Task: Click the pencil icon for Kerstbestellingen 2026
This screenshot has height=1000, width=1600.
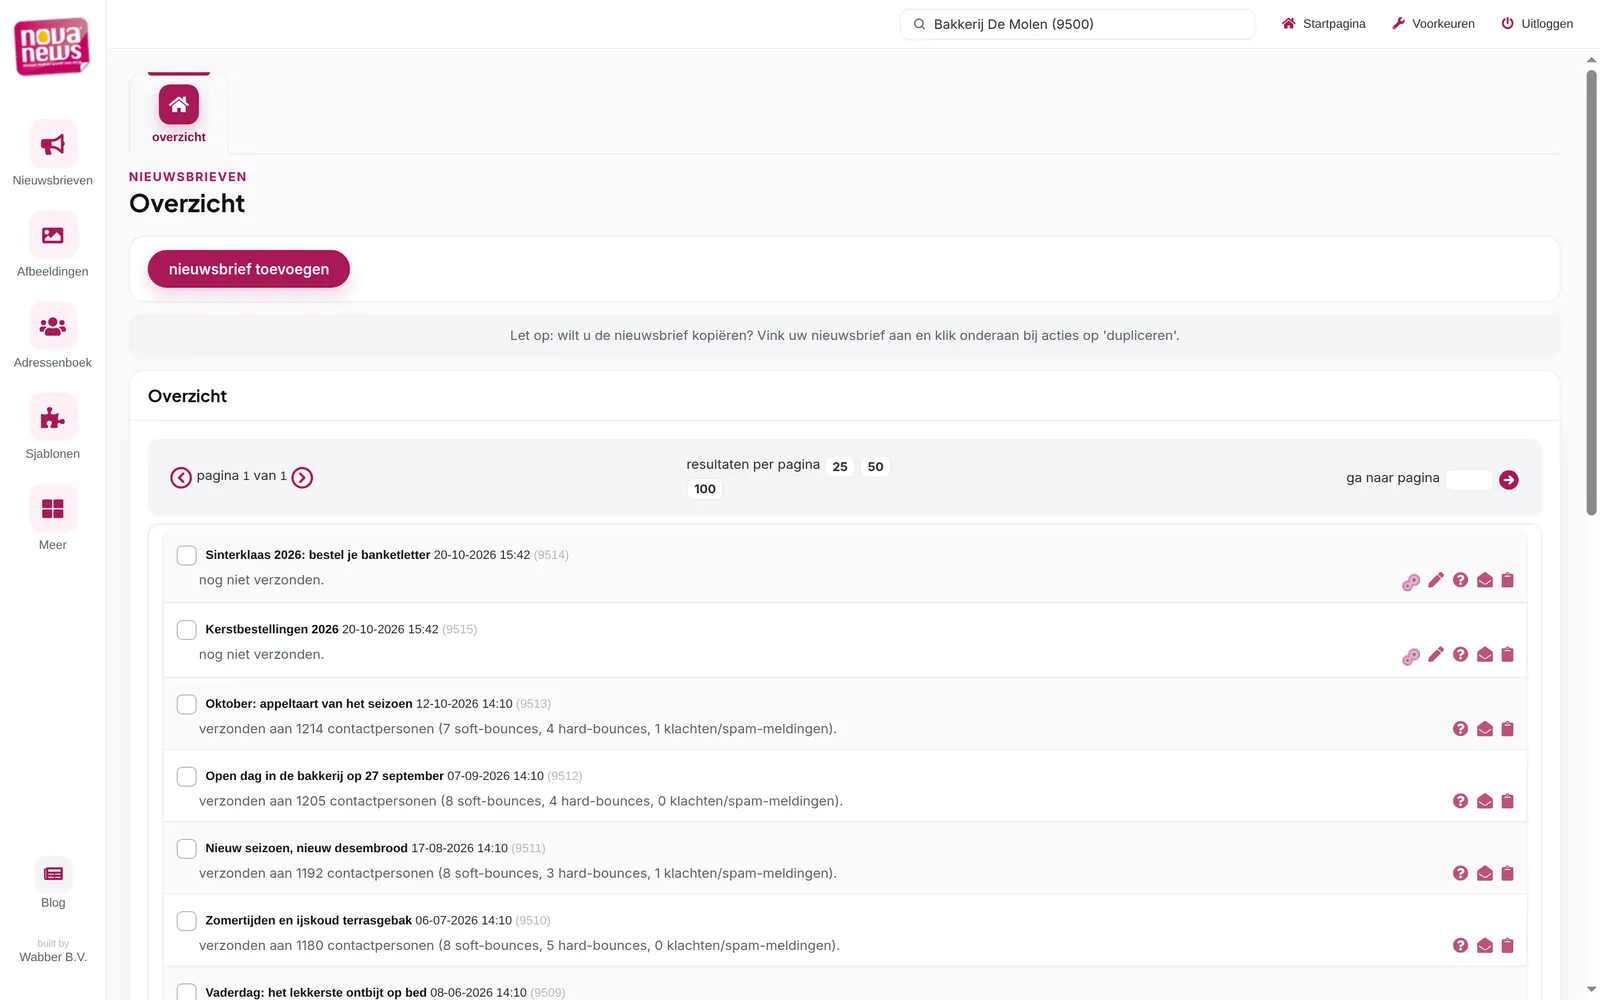Action: [1436, 654]
